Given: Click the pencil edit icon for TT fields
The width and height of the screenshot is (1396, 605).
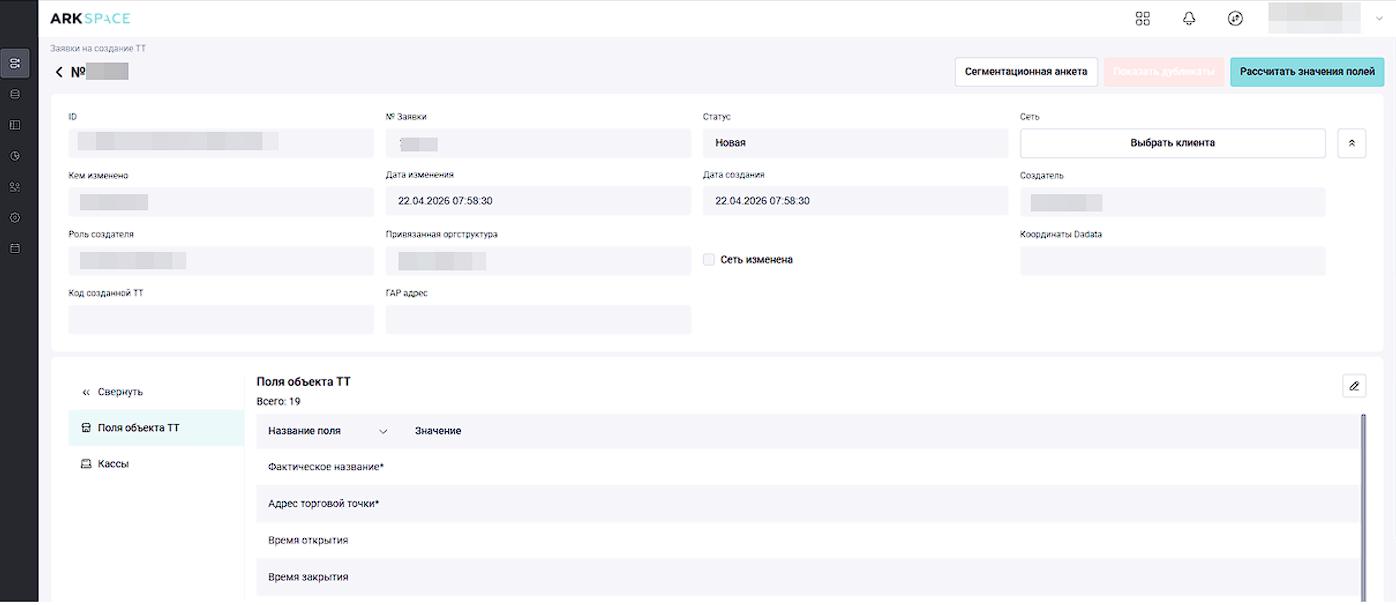Looking at the screenshot, I should (1354, 386).
